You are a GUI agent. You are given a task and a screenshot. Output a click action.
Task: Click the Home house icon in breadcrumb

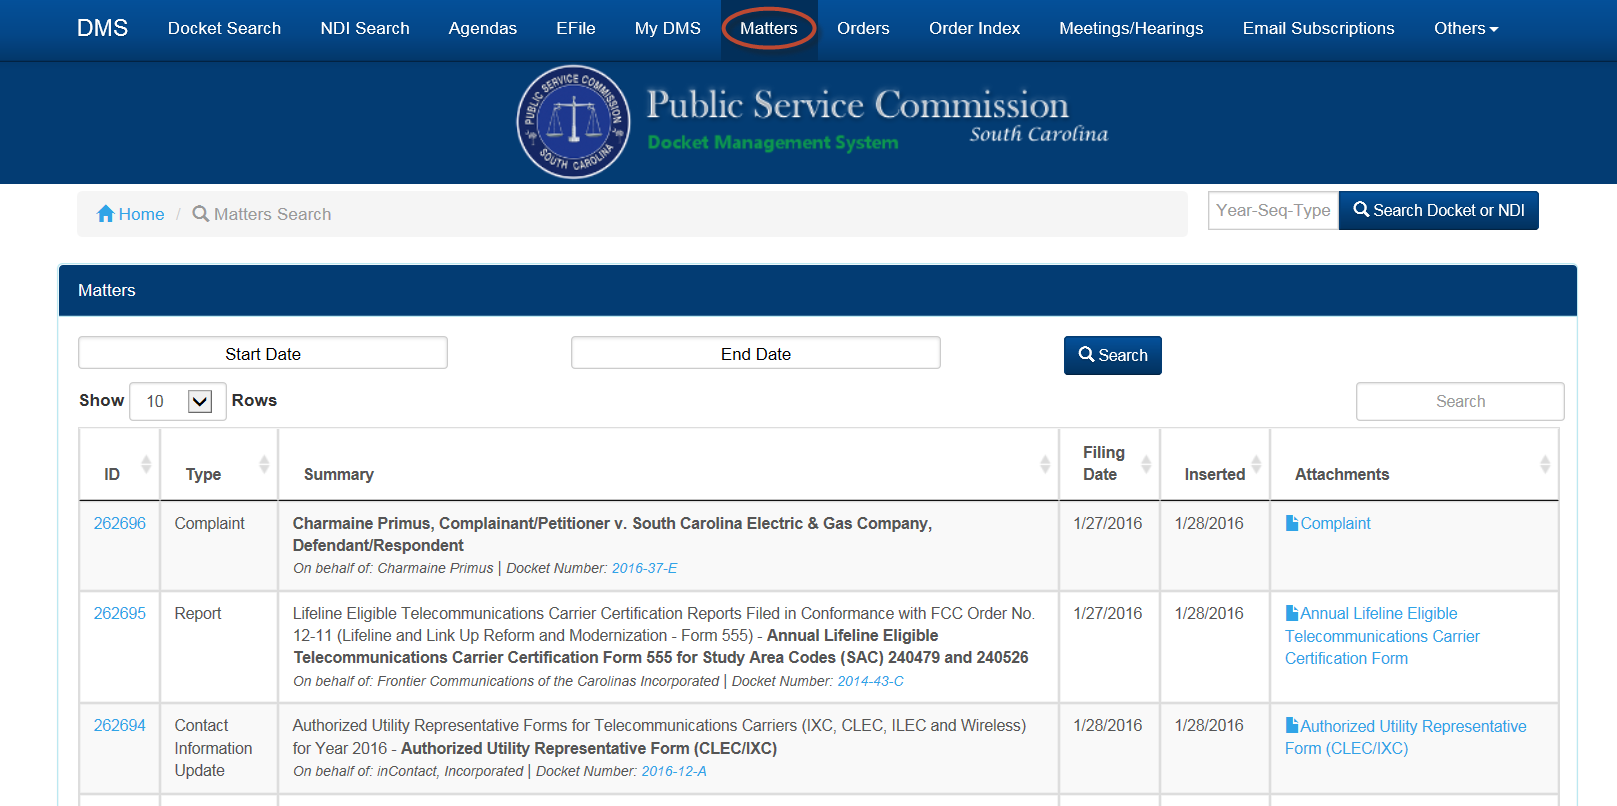105,214
